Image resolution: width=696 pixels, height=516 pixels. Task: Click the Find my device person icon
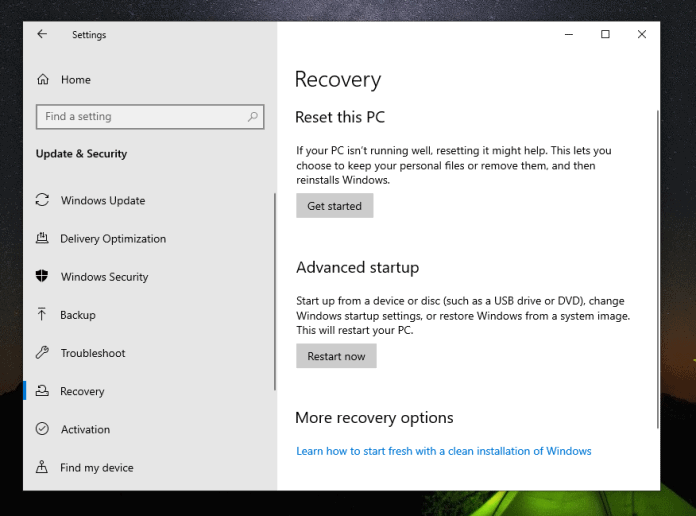coord(42,467)
